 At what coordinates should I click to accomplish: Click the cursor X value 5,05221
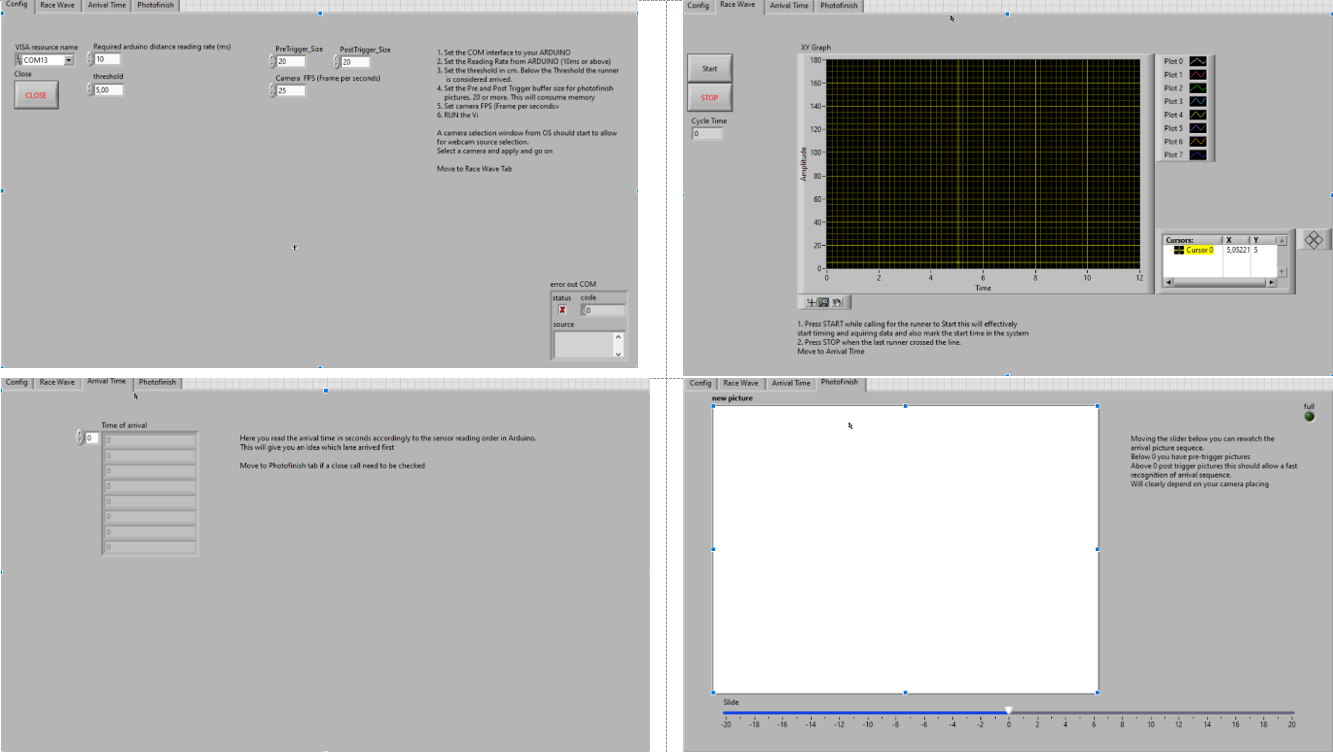click(1236, 250)
